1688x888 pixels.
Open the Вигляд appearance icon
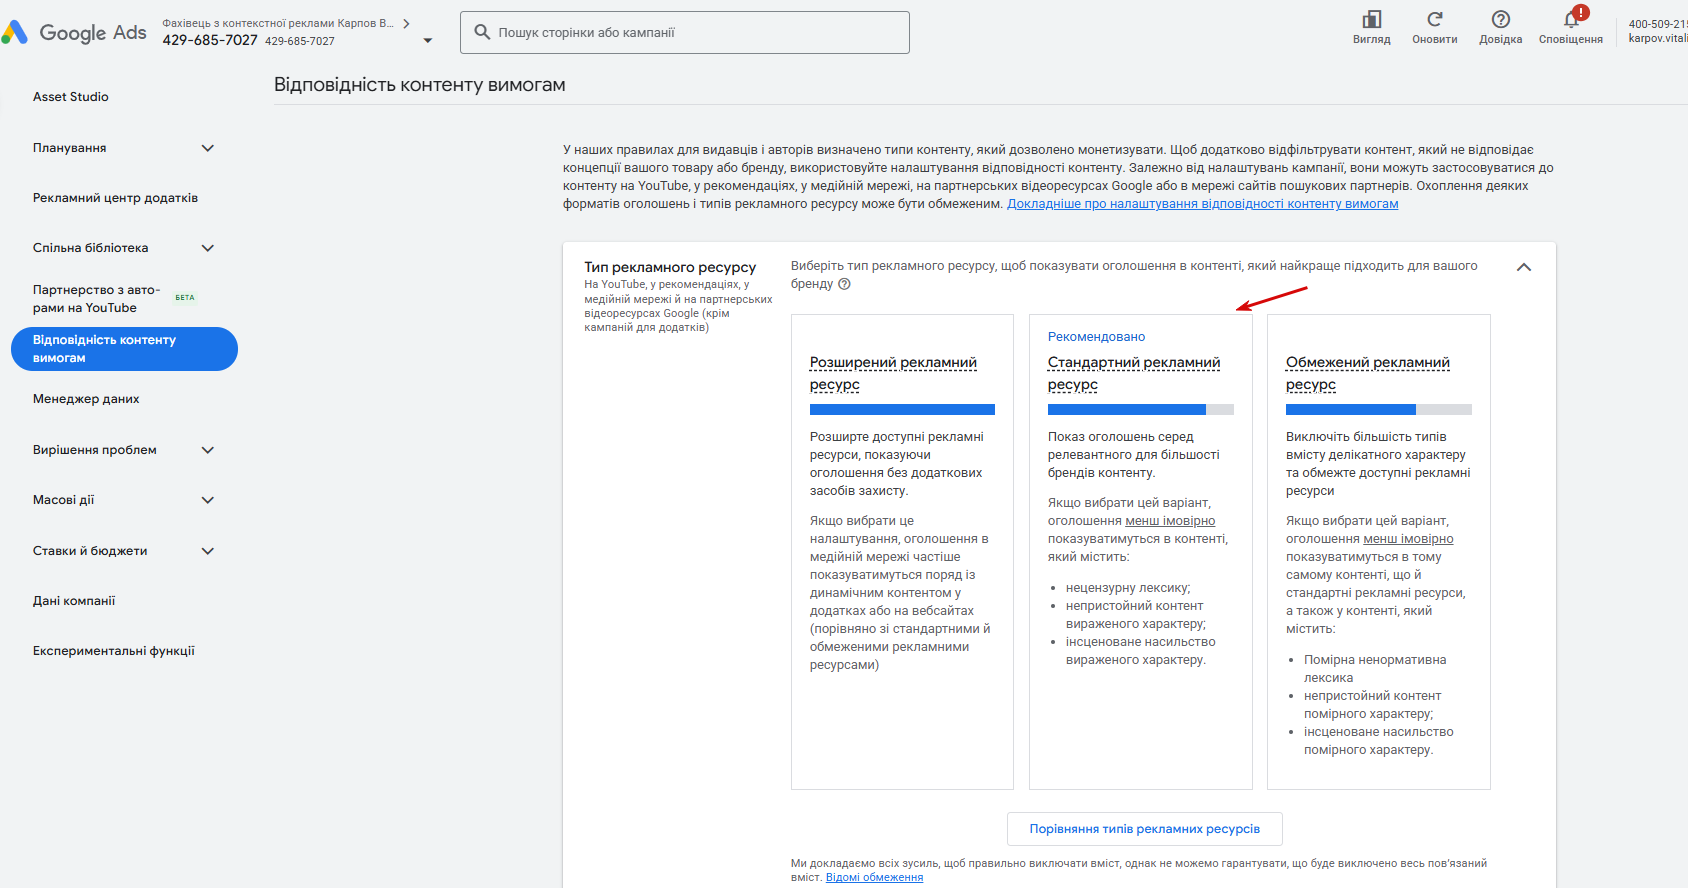pyautogui.click(x=1372, y=19)
